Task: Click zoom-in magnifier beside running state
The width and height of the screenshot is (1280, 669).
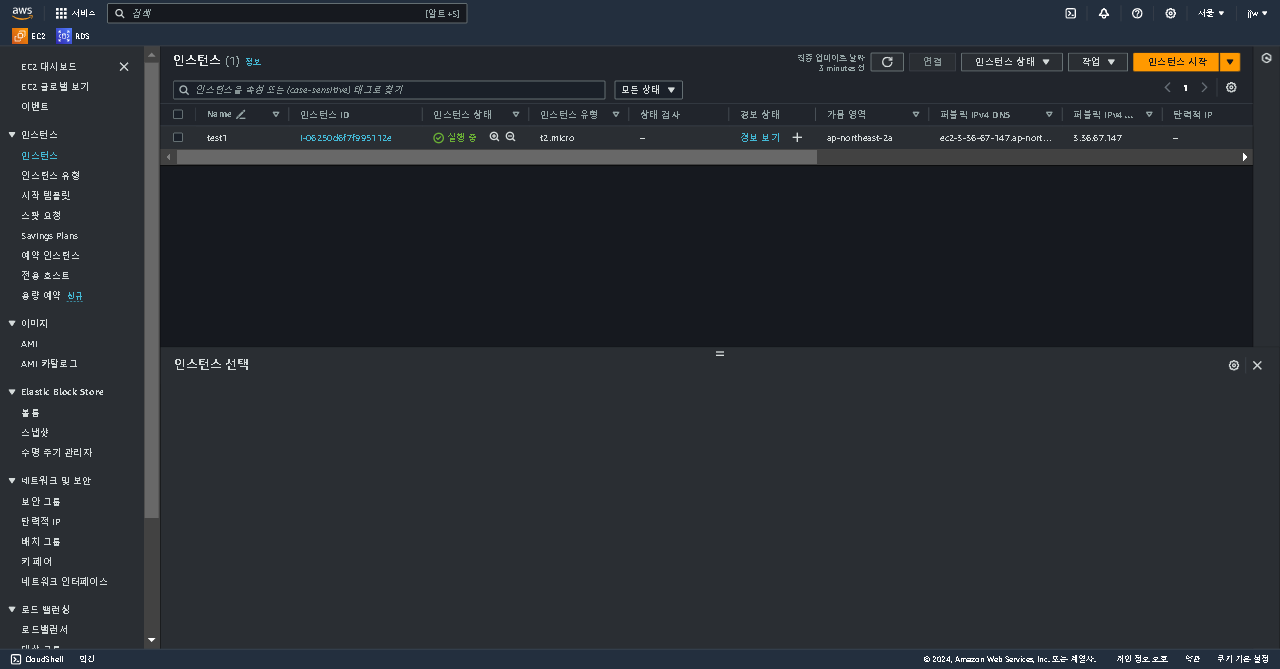Action: [x=494, y=137]
